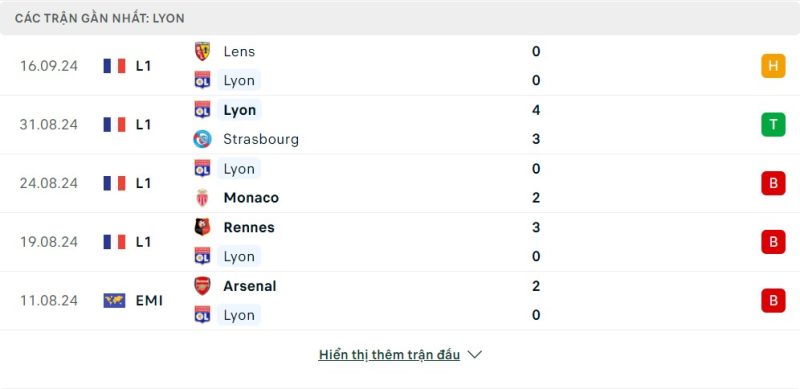Click the Lens club crest icon
The height and width of the screenshot is (389, 800).
203,51
